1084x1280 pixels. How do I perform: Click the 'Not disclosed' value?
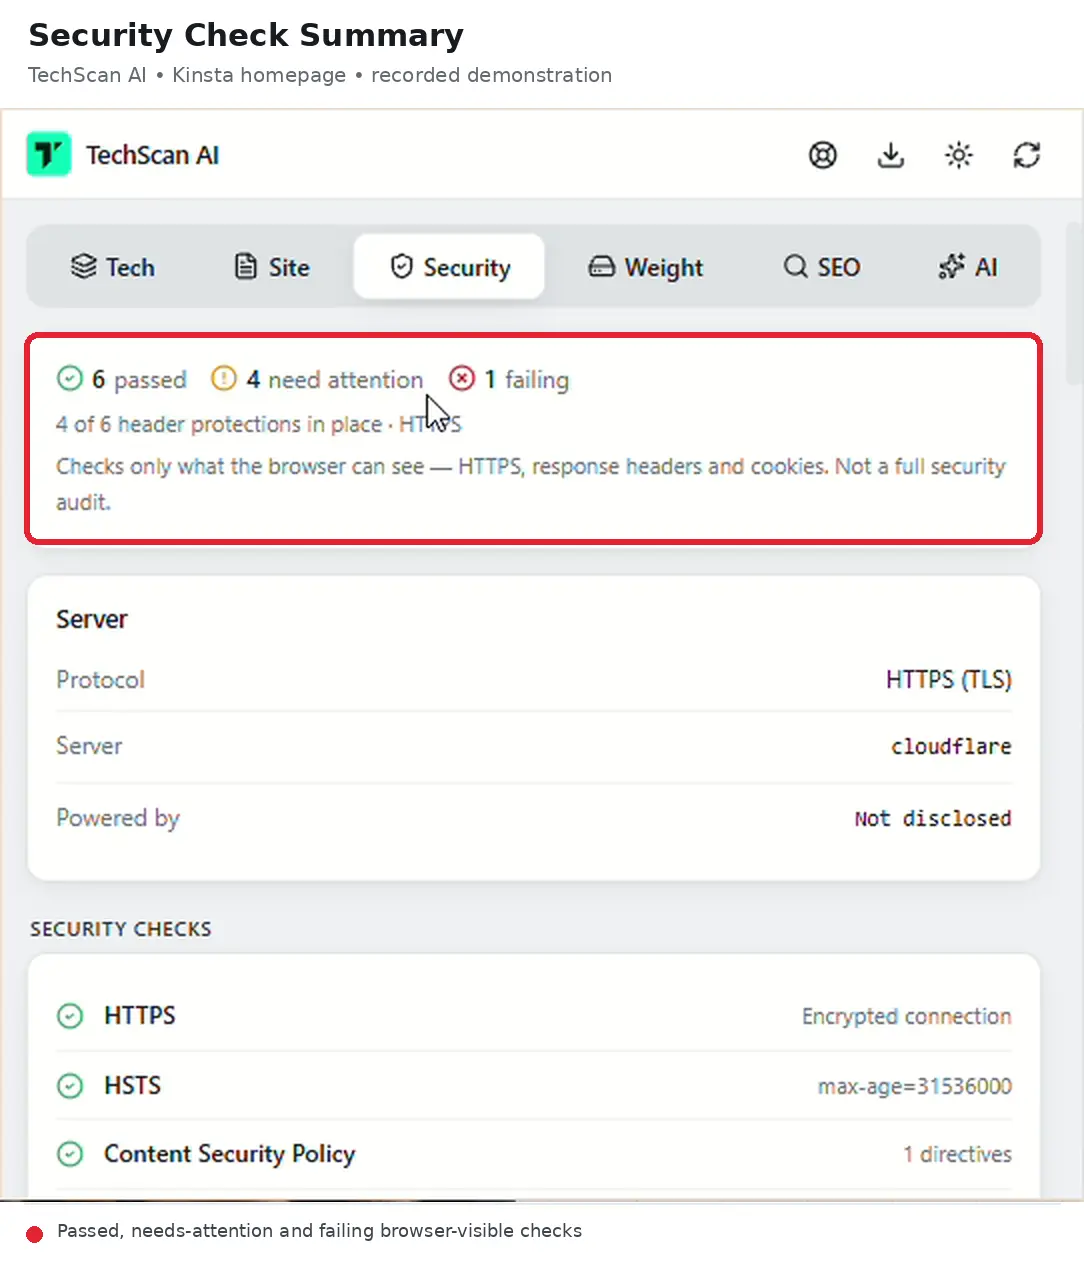coord(933,818)
